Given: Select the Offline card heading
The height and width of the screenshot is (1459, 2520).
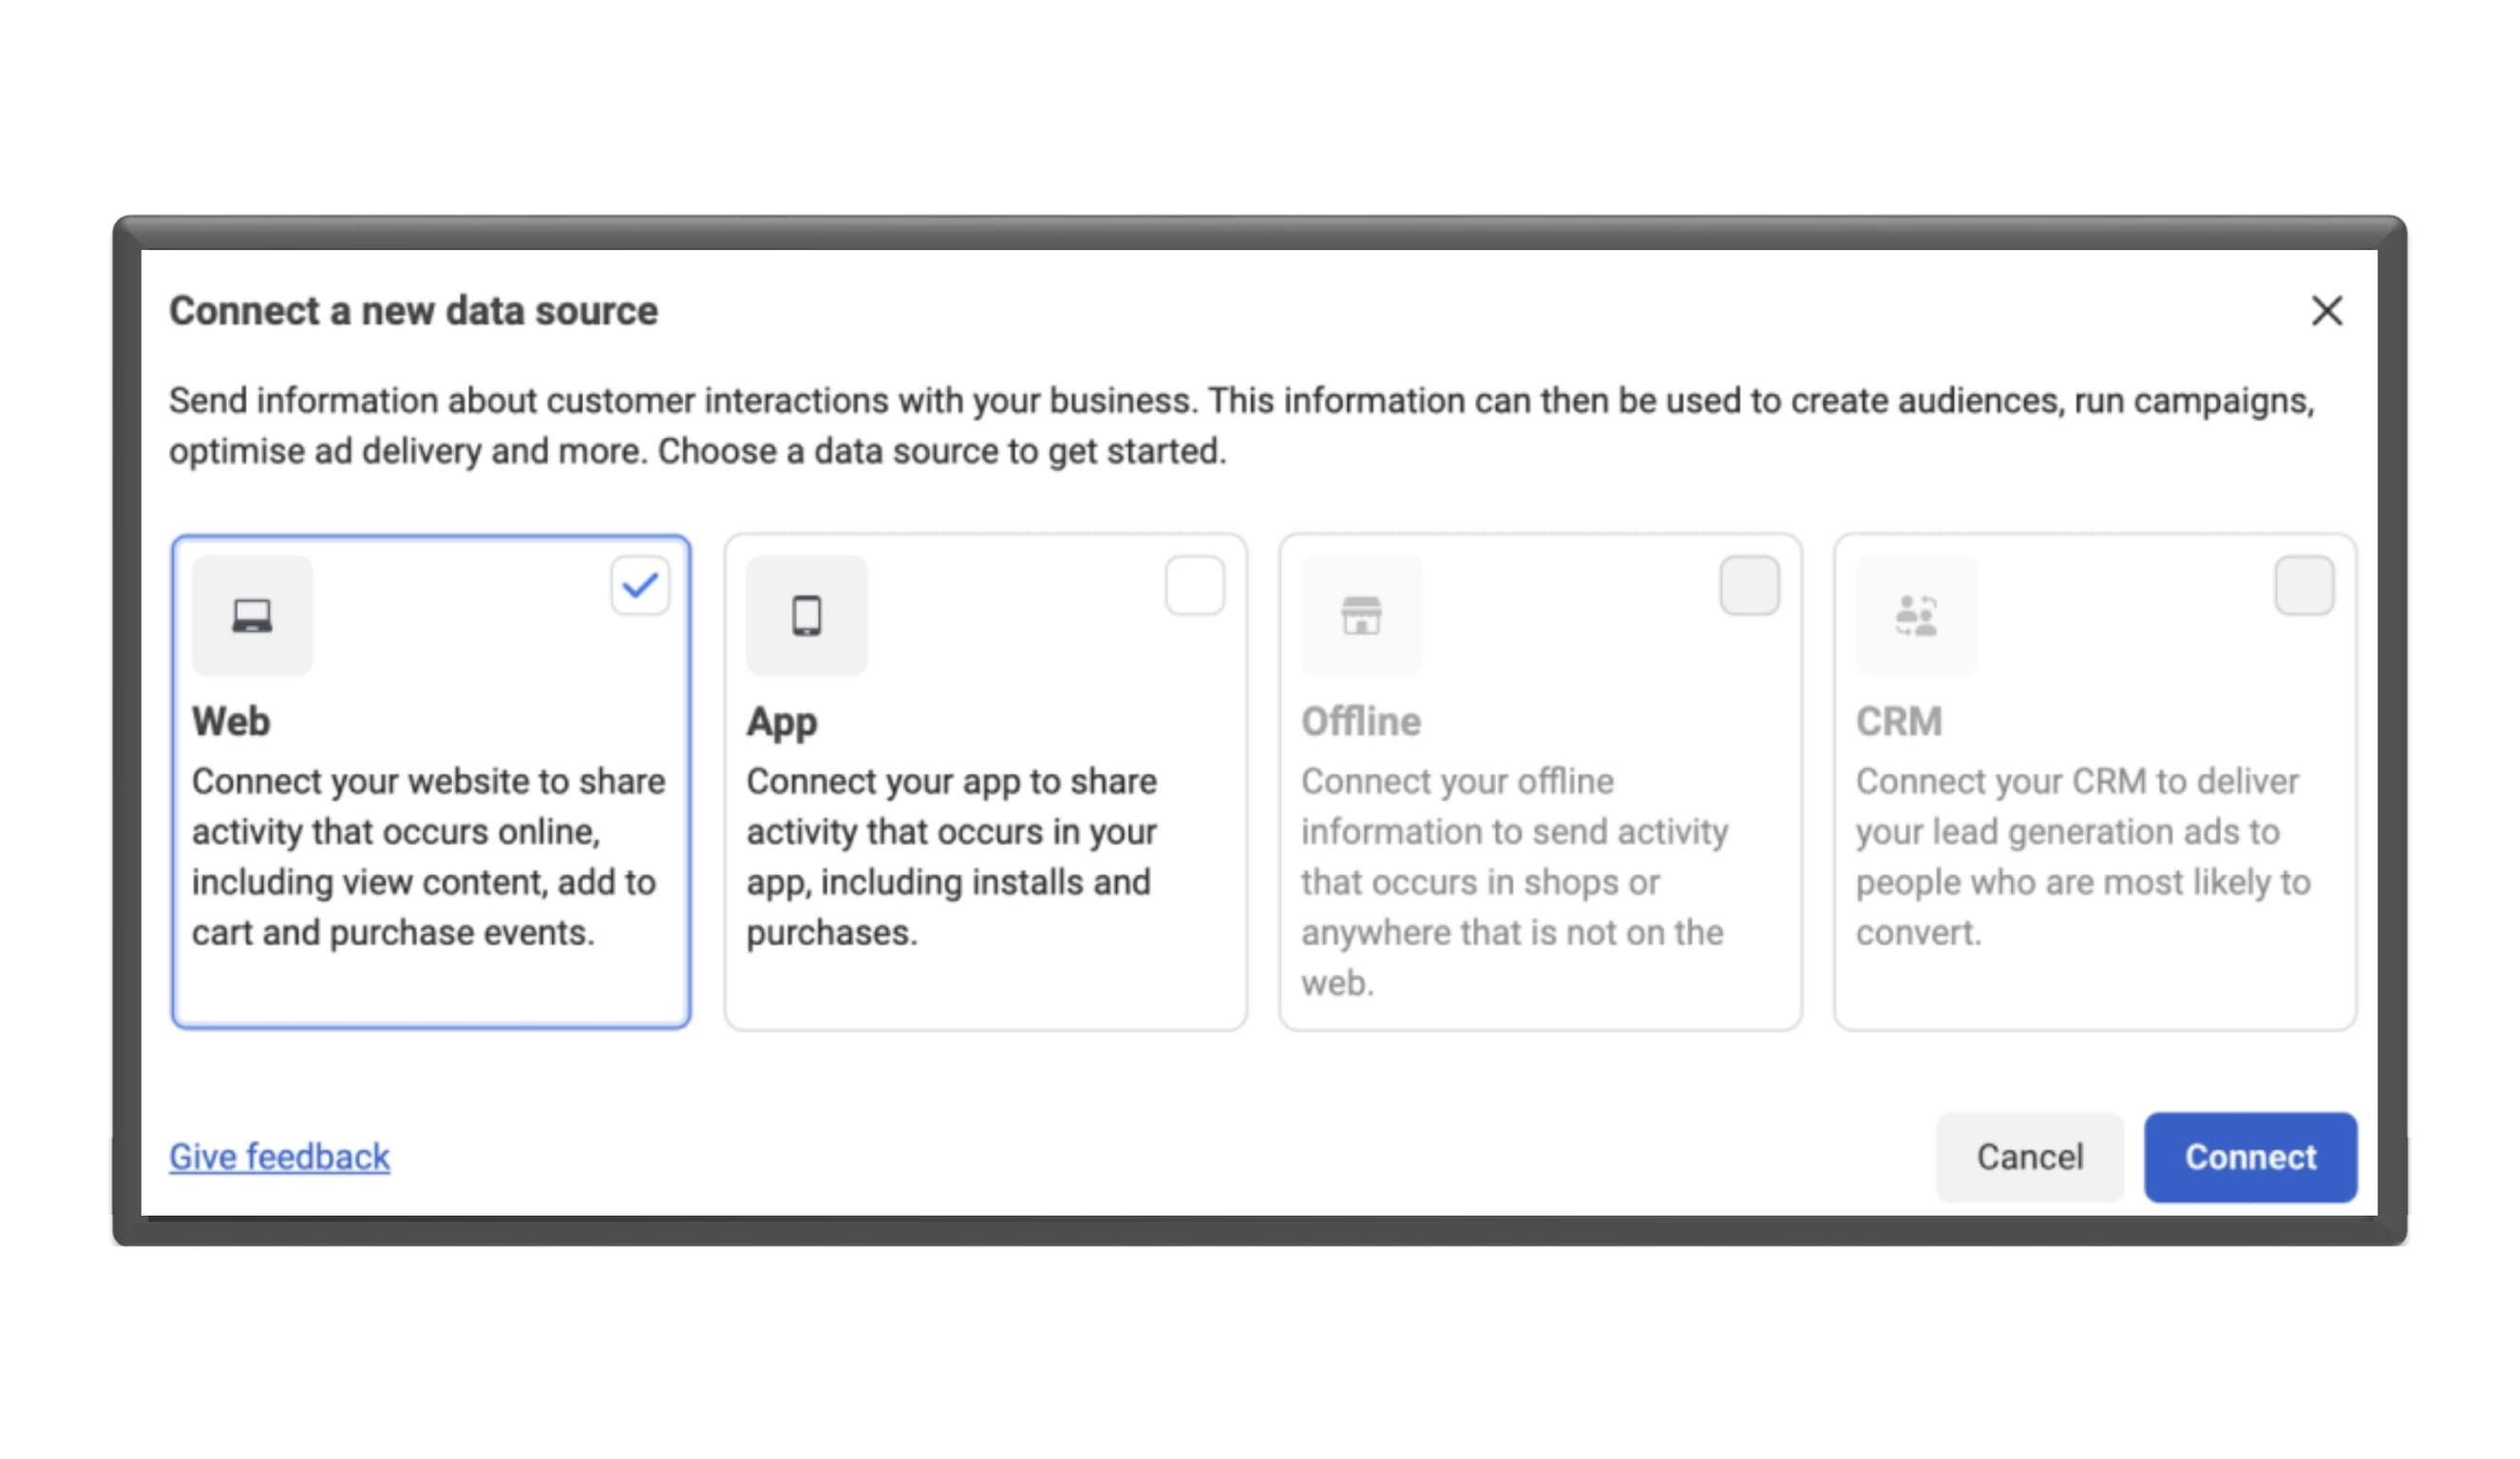Looking at the screenshot, I should 1361,721.
